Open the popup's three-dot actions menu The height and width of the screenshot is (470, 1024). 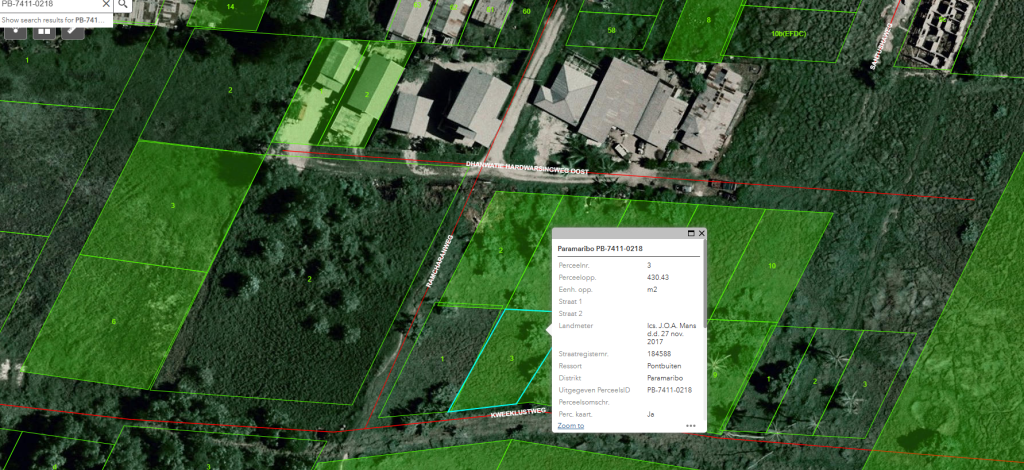click(690, 426)
